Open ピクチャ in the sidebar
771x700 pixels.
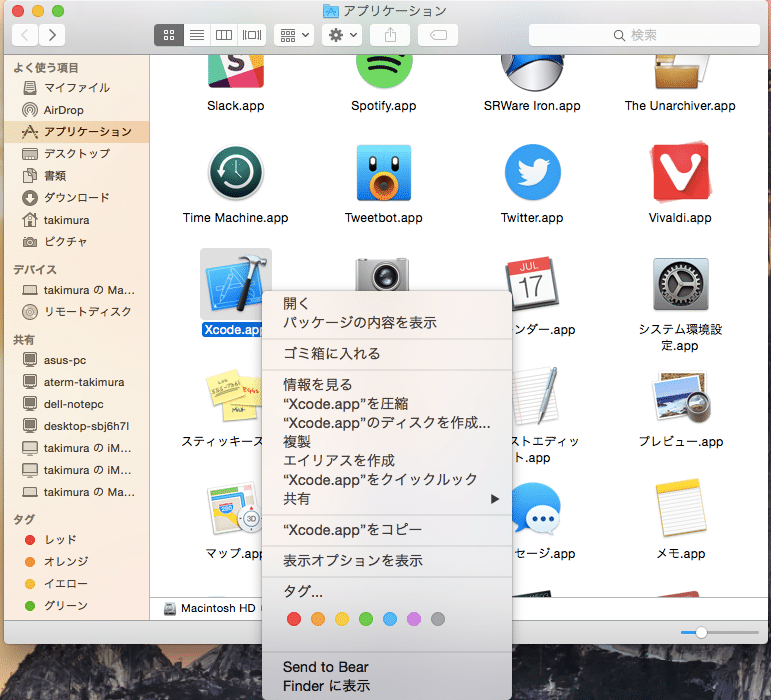(x=76, y=241)
